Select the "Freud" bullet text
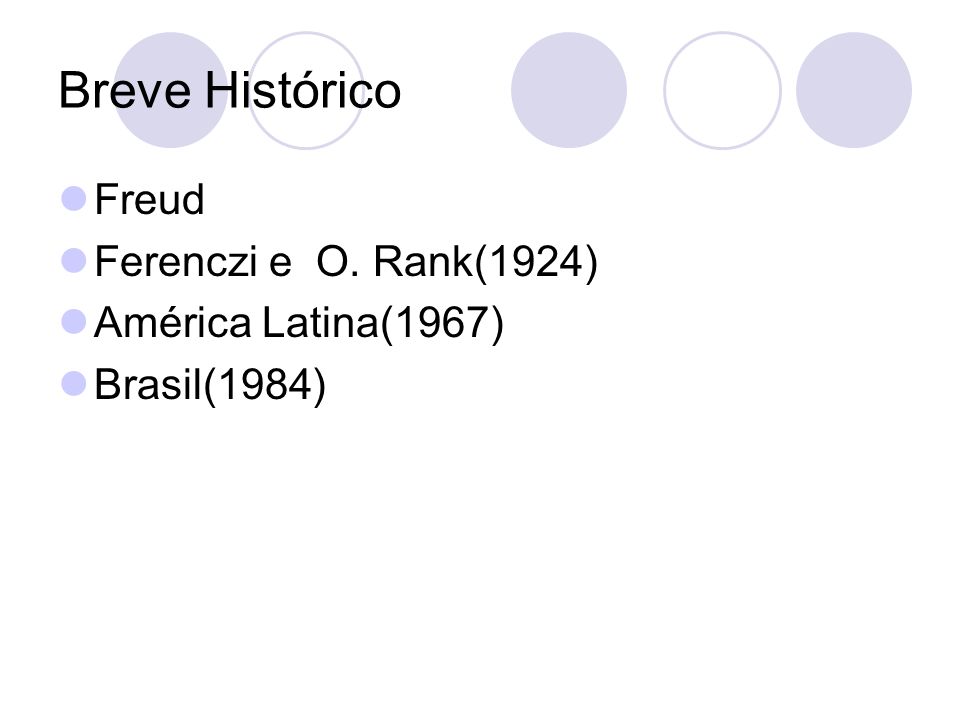The height and width of the screenshot is (720, 960). click(149, 200)
